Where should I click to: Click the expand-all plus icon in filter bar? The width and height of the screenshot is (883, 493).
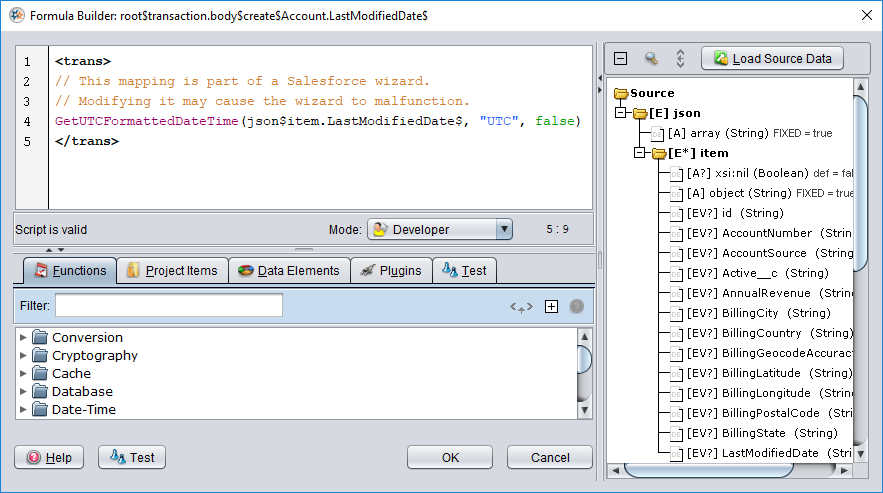[x=550, y=306]
